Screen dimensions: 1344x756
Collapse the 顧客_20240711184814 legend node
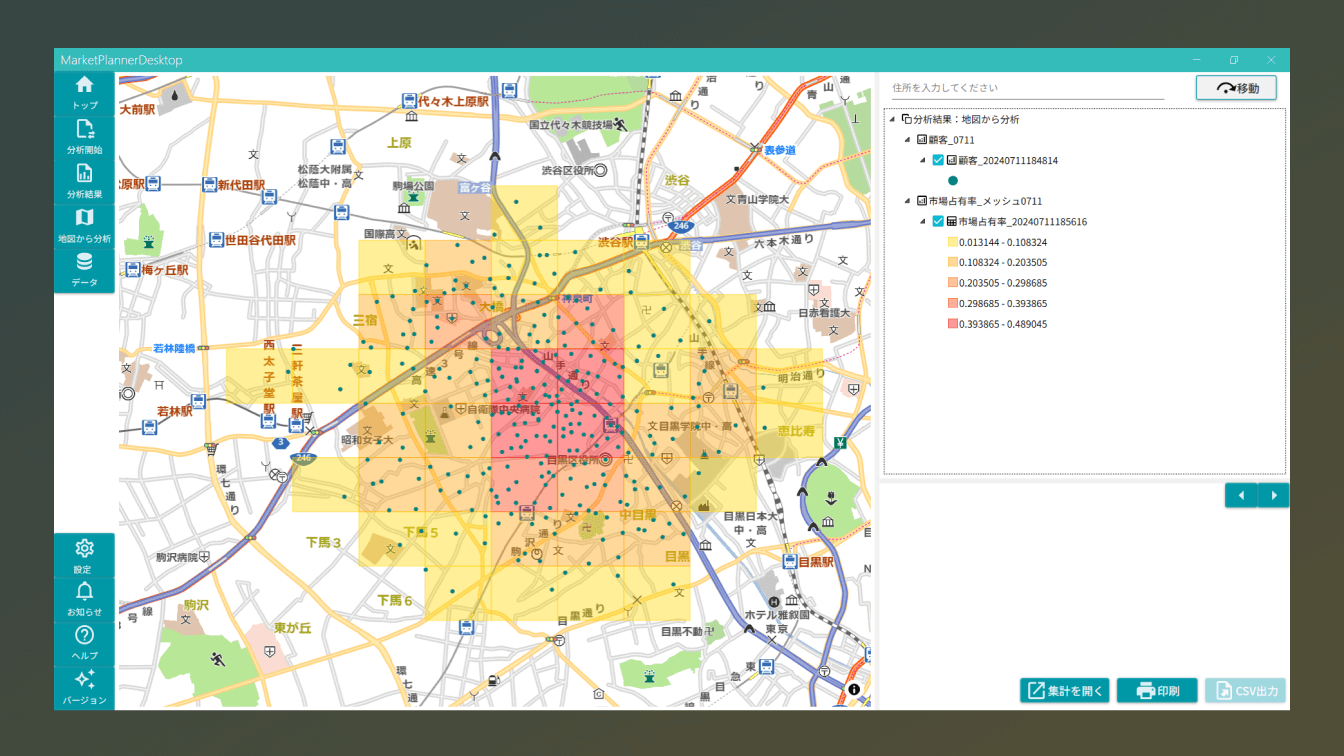(x=923, y=160)
